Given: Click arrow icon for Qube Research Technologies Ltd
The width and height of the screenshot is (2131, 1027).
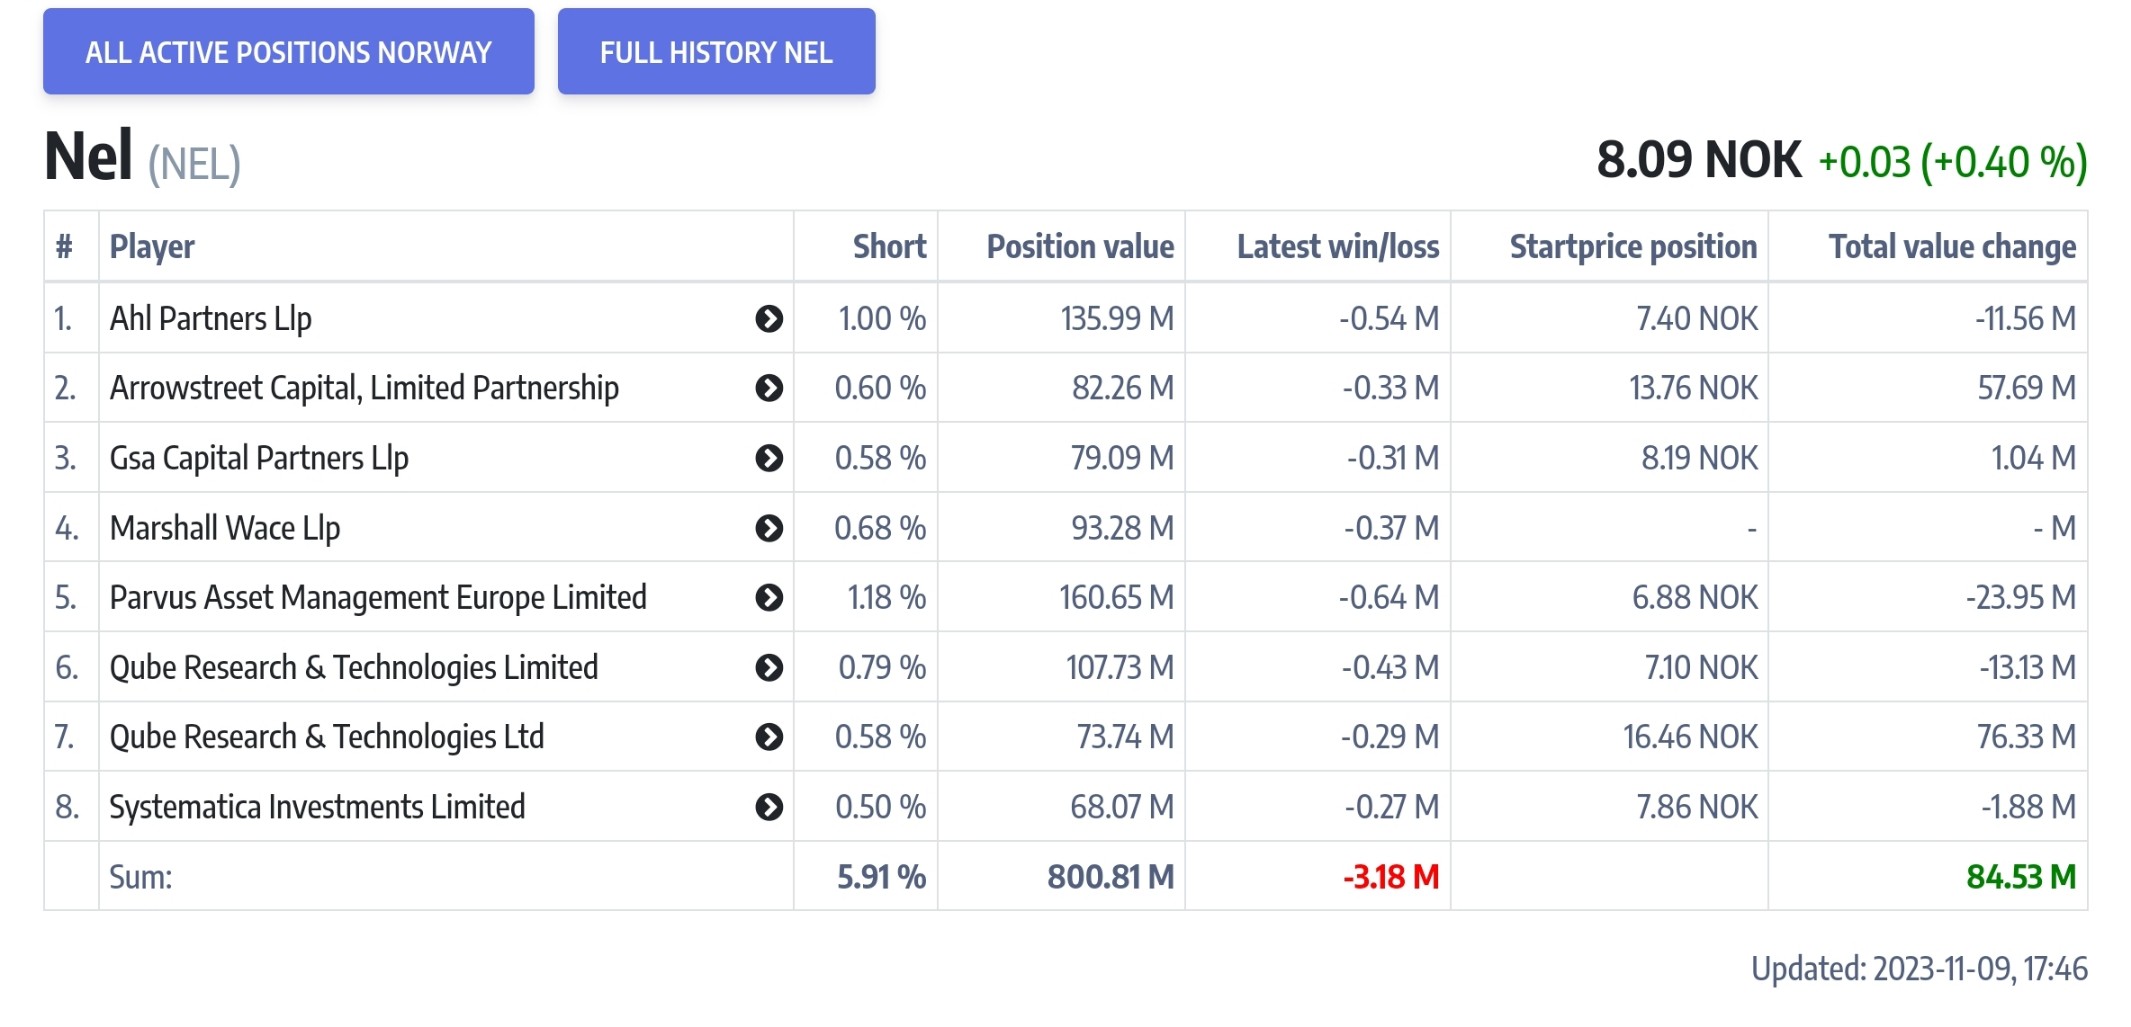Looking at the screenshot, I should (x=768, y=737).
